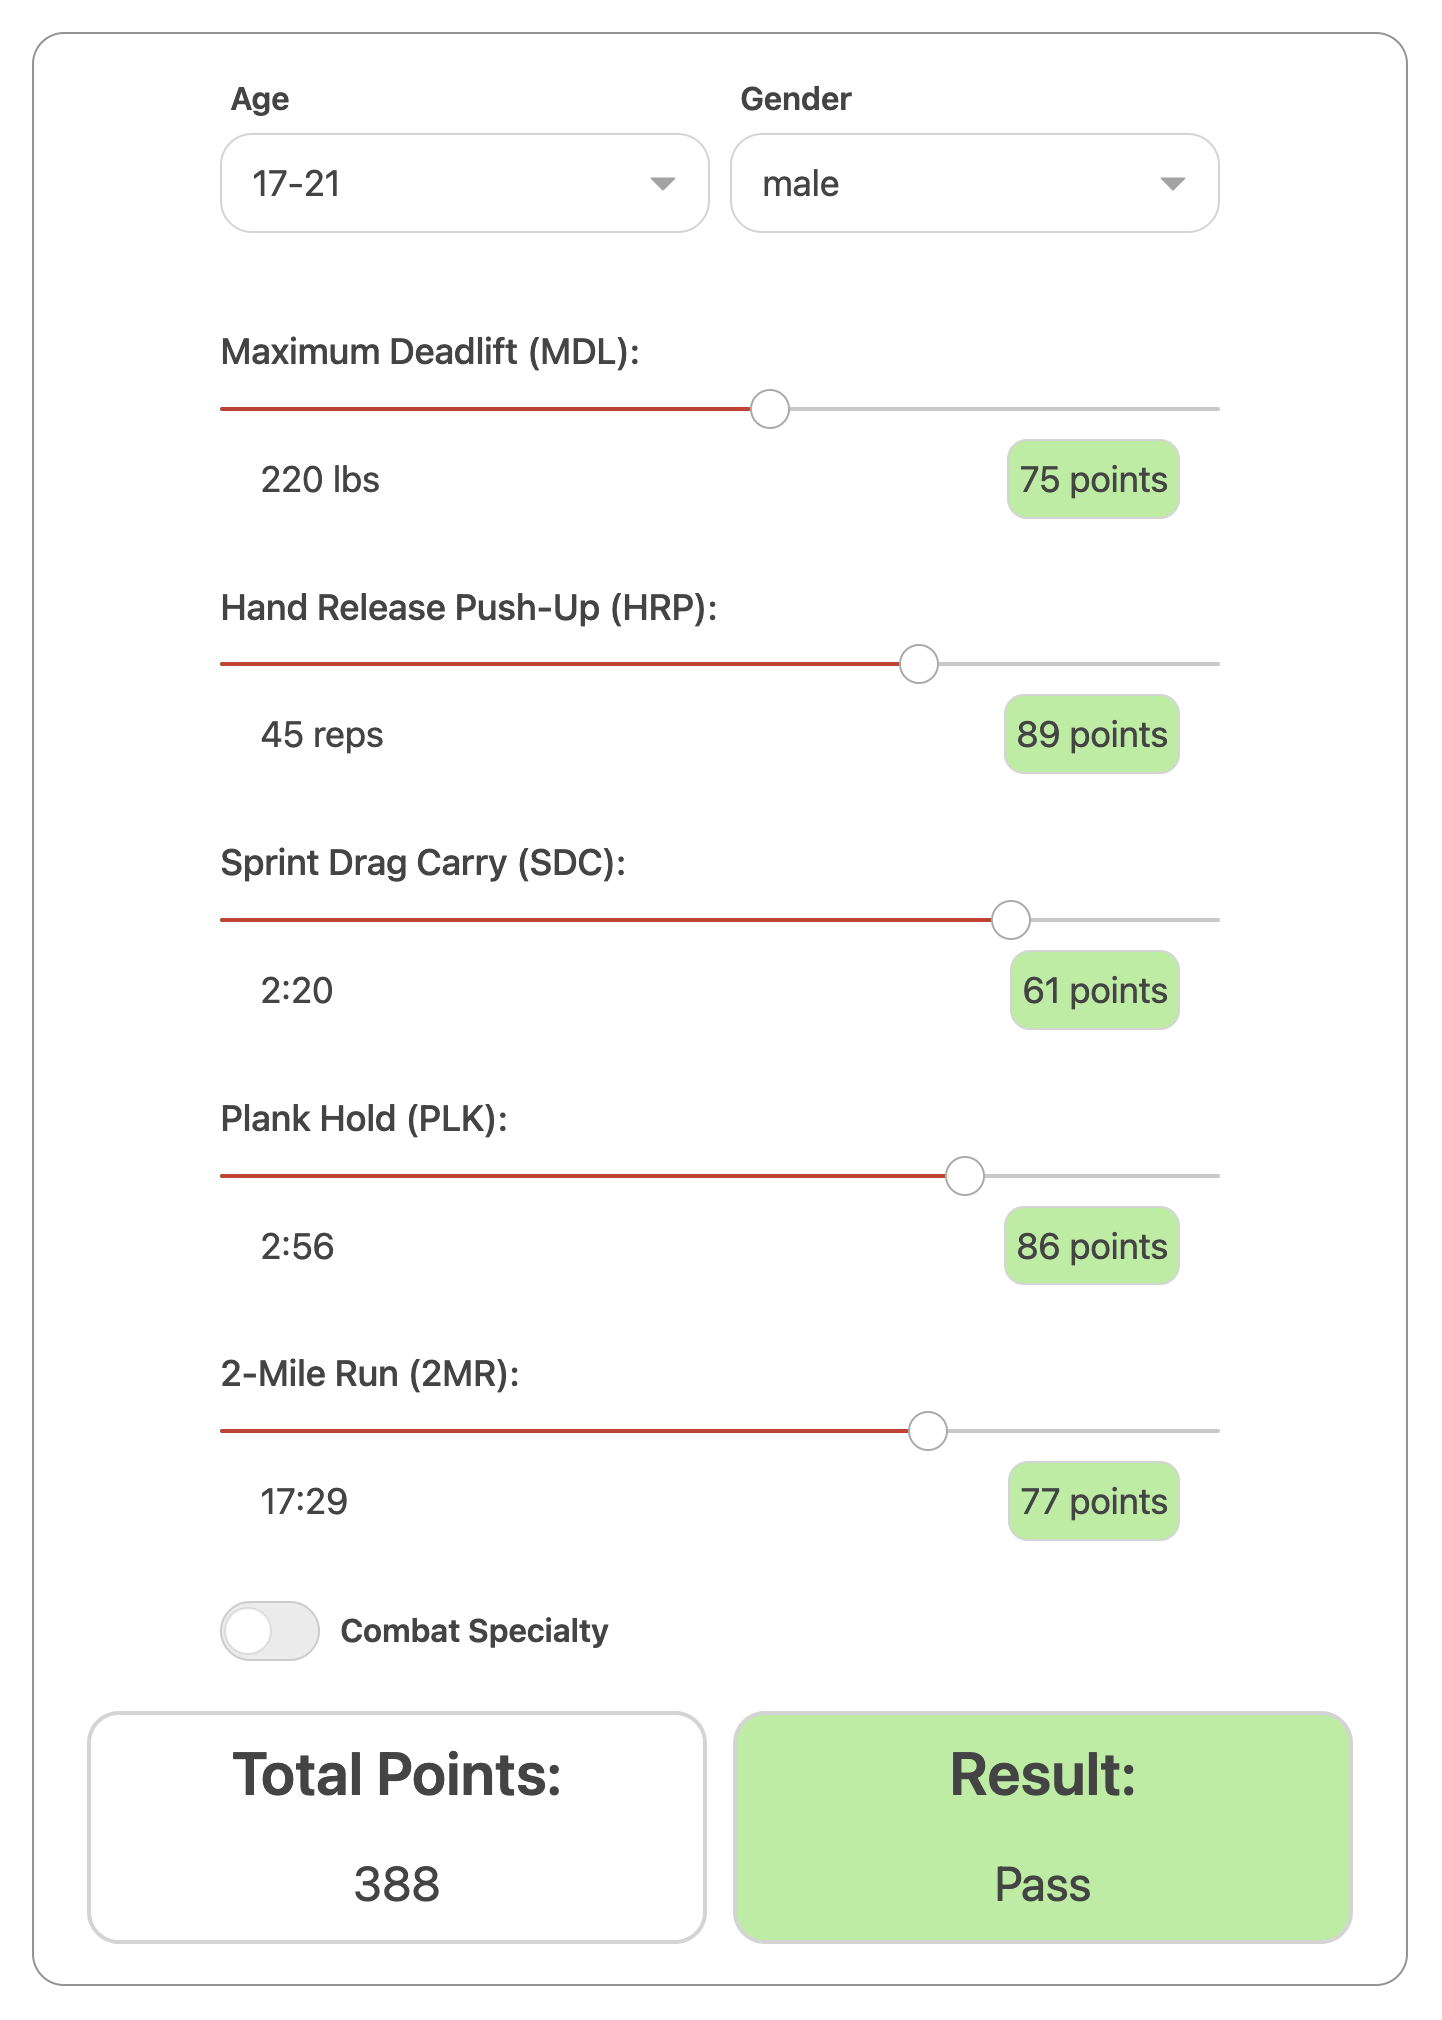Click the 17:29 run time label
Viewport: 1442px width, 2020px height.
(305, 1501)
